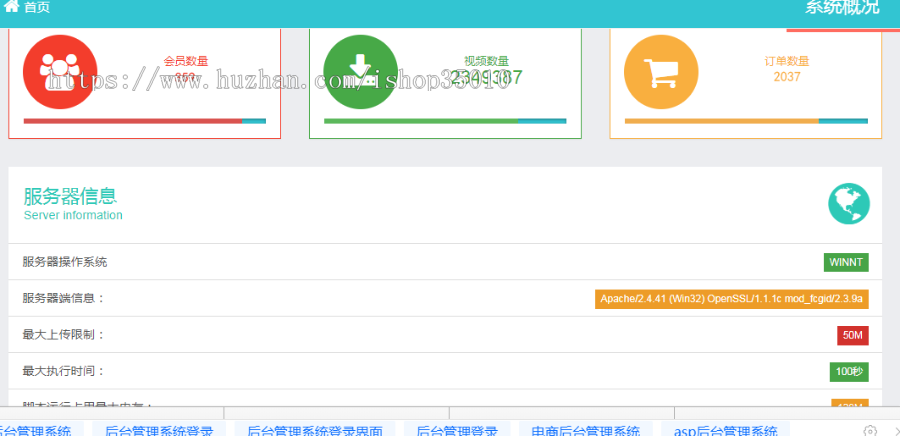This screenshot has width=900, height=436.
Task: Click the orders count card
Action: (746, 83)
